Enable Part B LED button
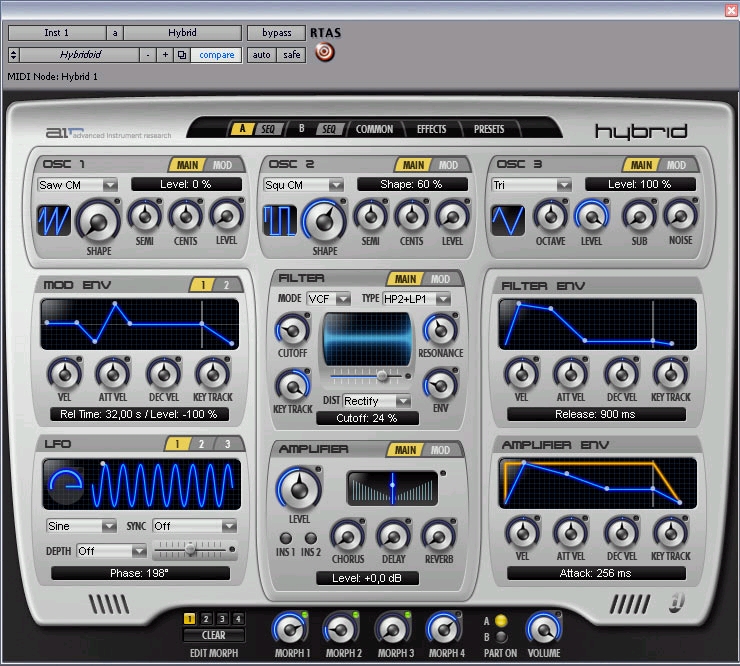Screen dimensions: 740x666 point(501,637)
